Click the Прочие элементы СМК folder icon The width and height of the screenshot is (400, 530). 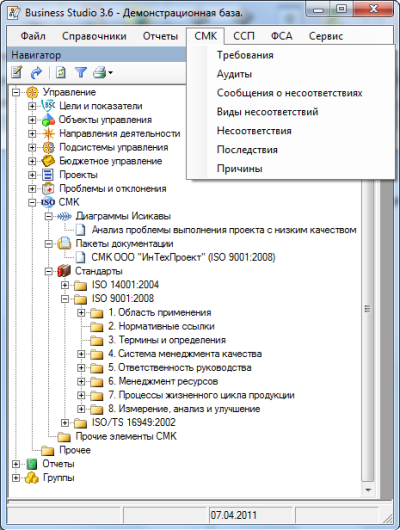64,437
